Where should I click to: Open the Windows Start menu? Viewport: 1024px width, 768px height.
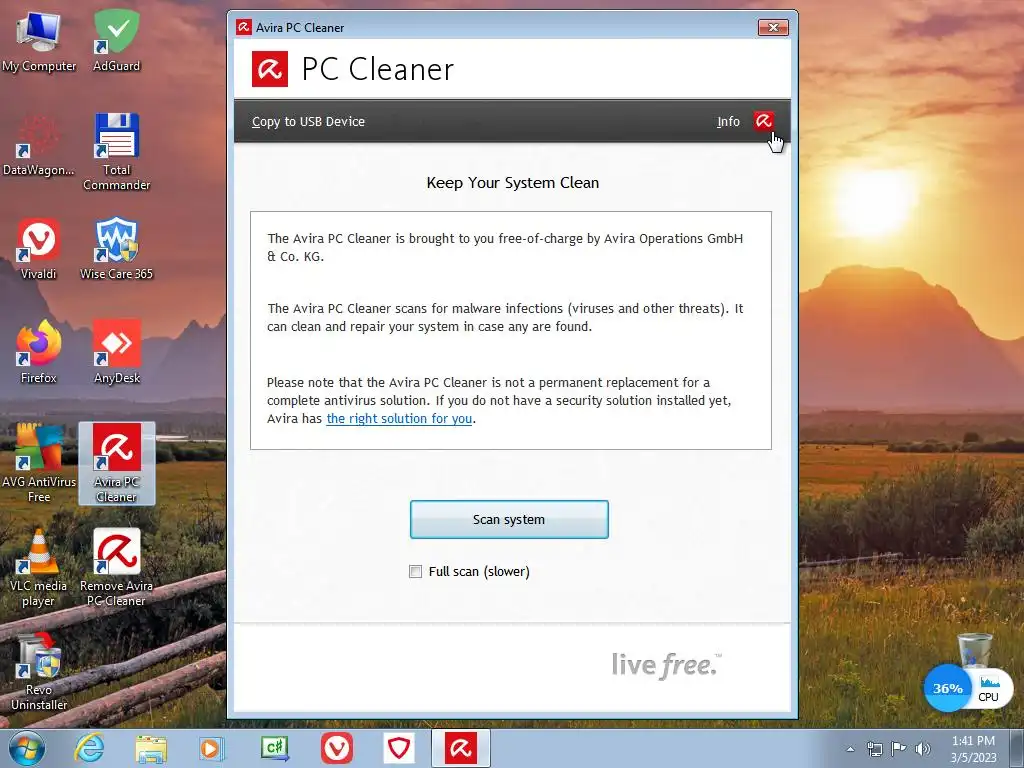click(27, 748)
